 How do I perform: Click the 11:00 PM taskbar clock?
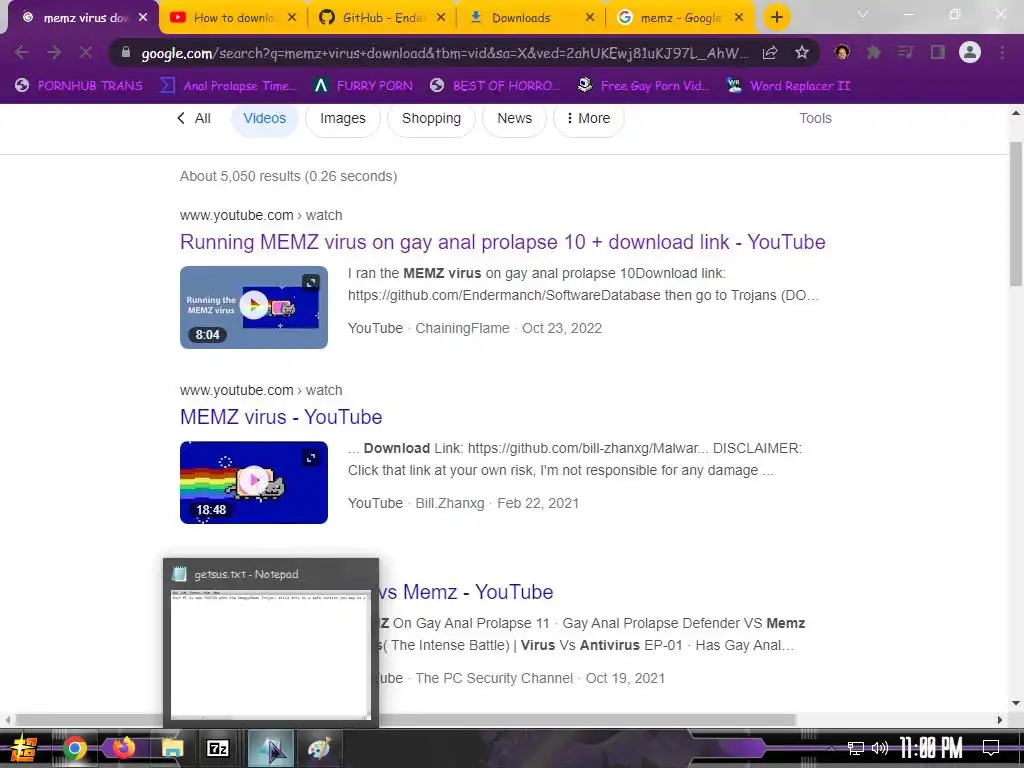[931, 748]
